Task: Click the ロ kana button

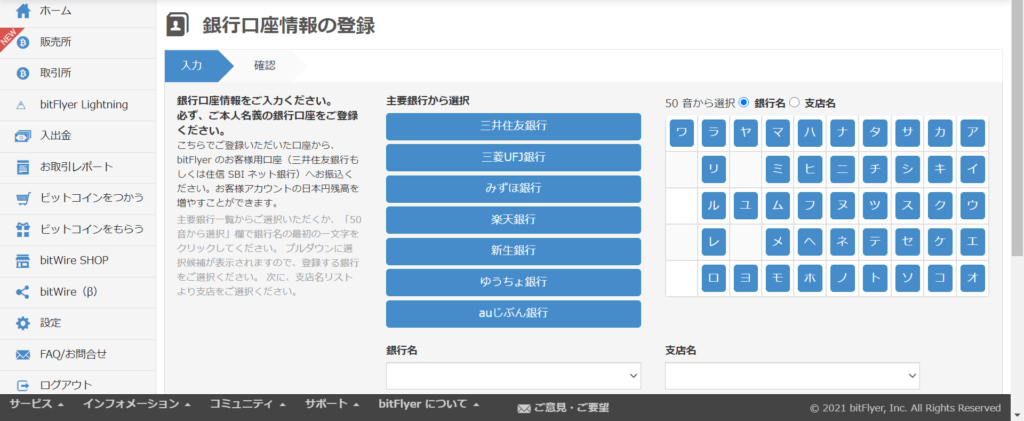Action: coord(713,278)
